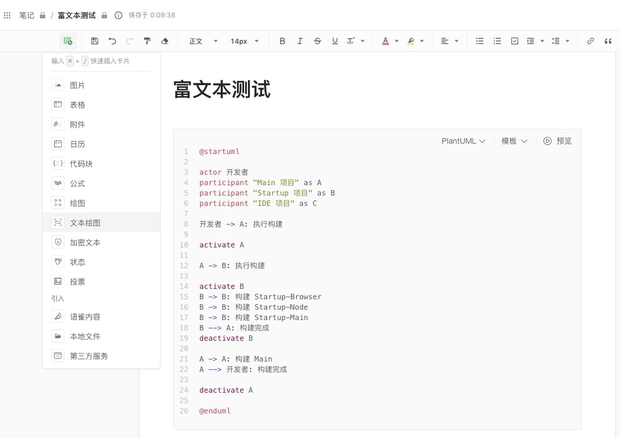
Task: Select 附件 from insert menu
Action: (101, 124)
